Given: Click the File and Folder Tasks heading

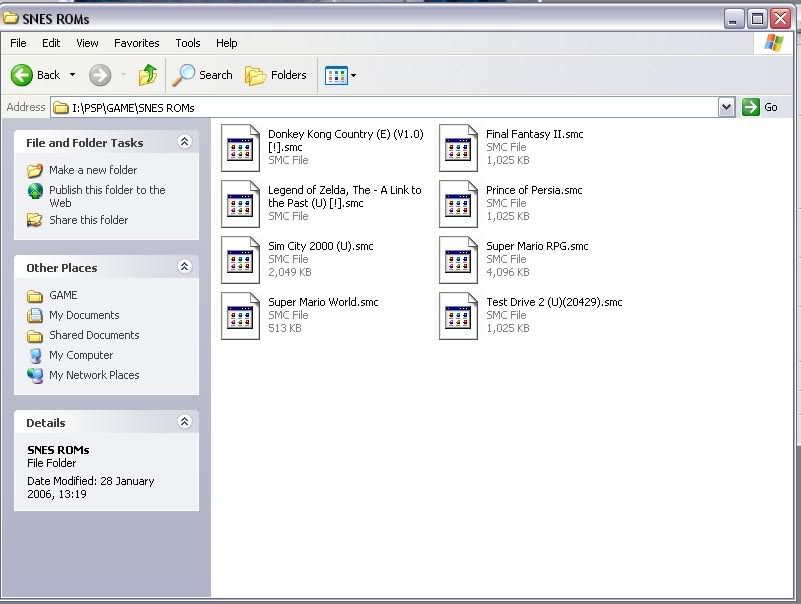Looking at the screenshot, I should 85,143.
